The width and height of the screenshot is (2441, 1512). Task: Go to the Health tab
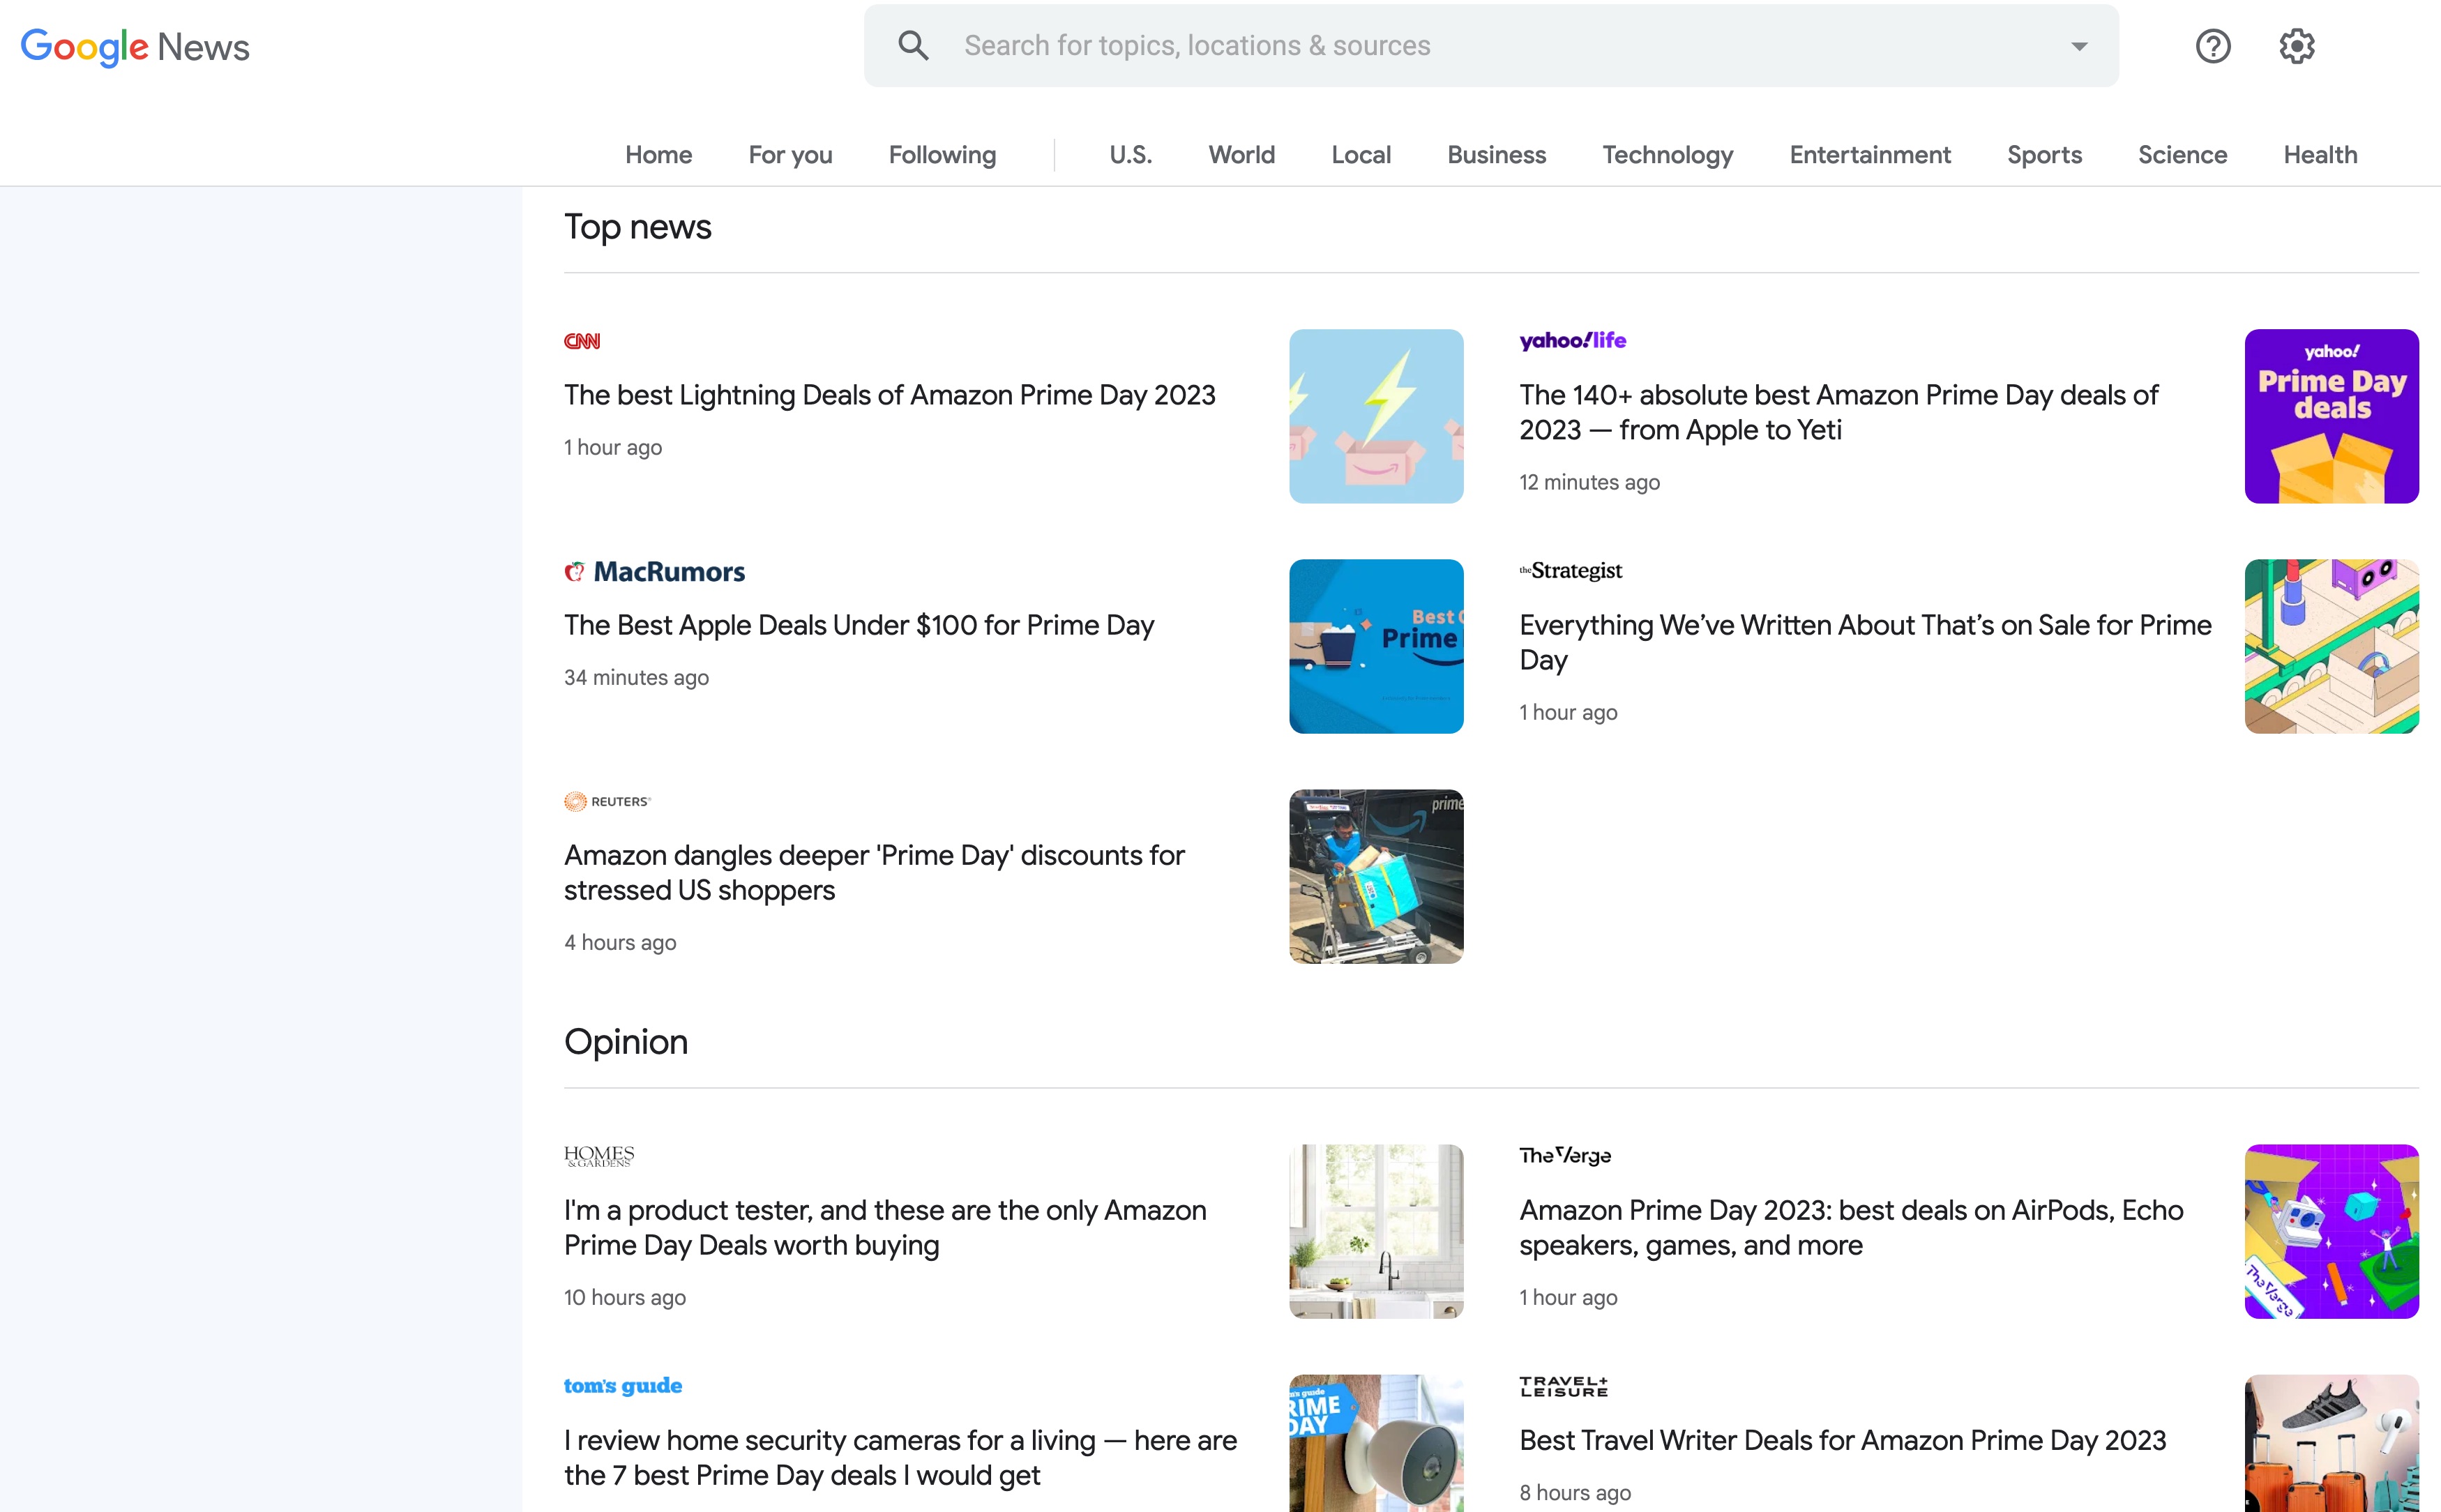pos(2320,155)
